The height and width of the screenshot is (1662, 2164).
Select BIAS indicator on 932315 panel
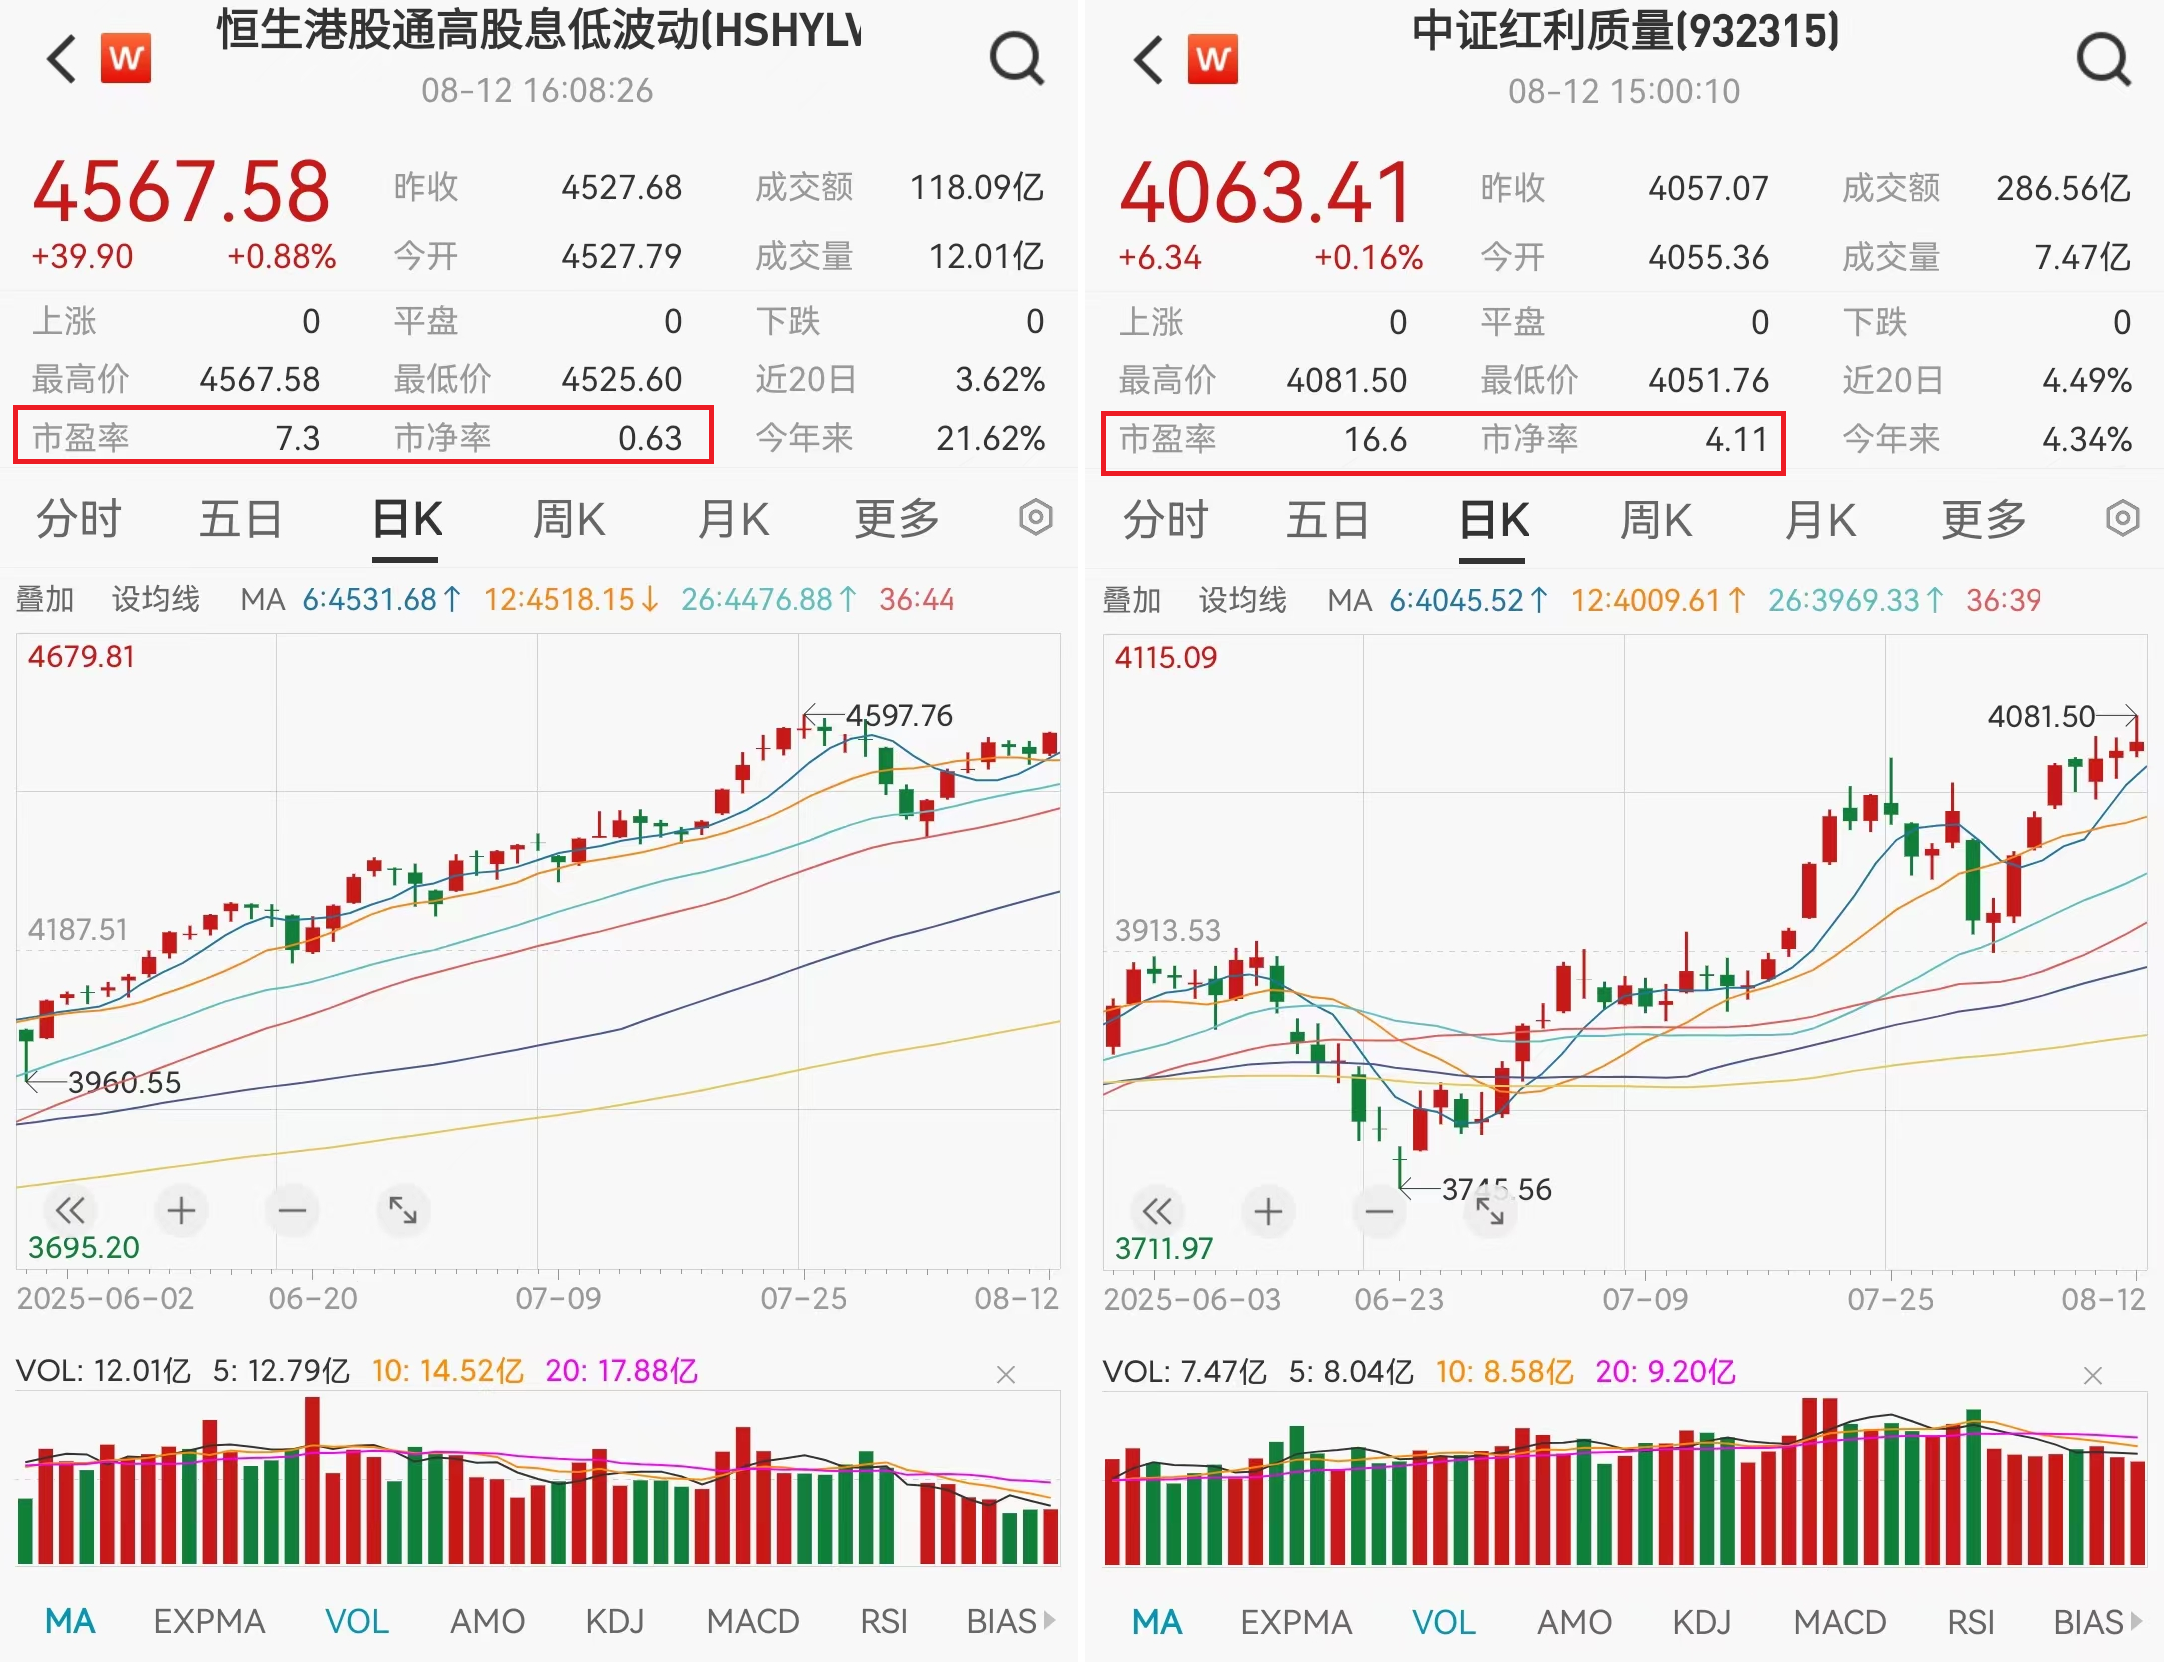(2088, 1621)
